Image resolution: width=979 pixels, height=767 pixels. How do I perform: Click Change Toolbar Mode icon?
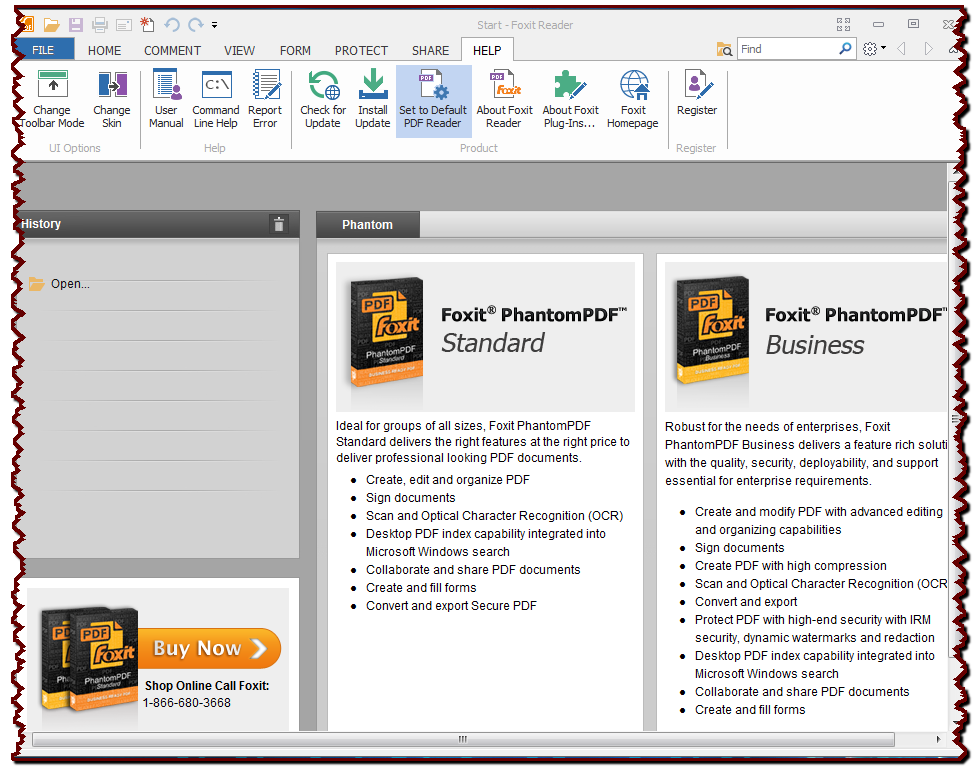[53, 84]
